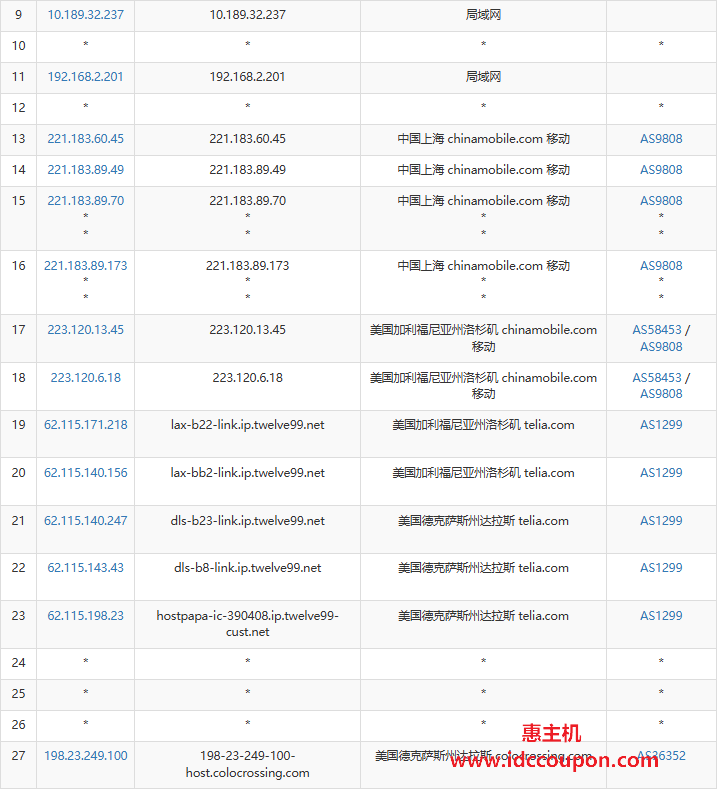The height and width of the screenshot is (789, 717).
Task: Click hop number 26 cell
Action: 18,725
